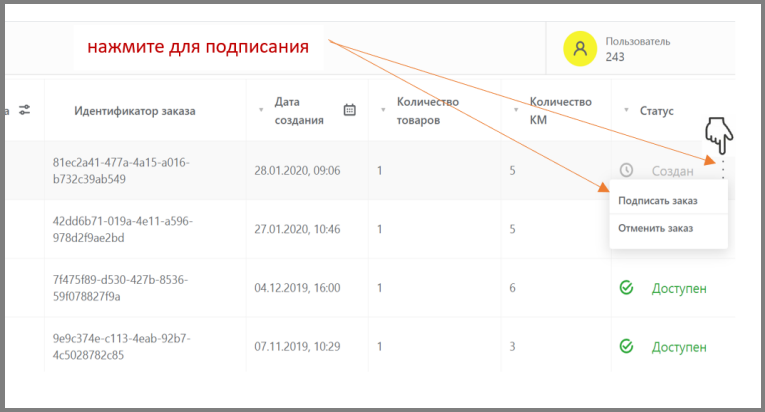Image resolution: width=765 pixels, height=412 pixels.
Task: Click the Статус column header
Action: pyautogui.click(x=656, y=111)
